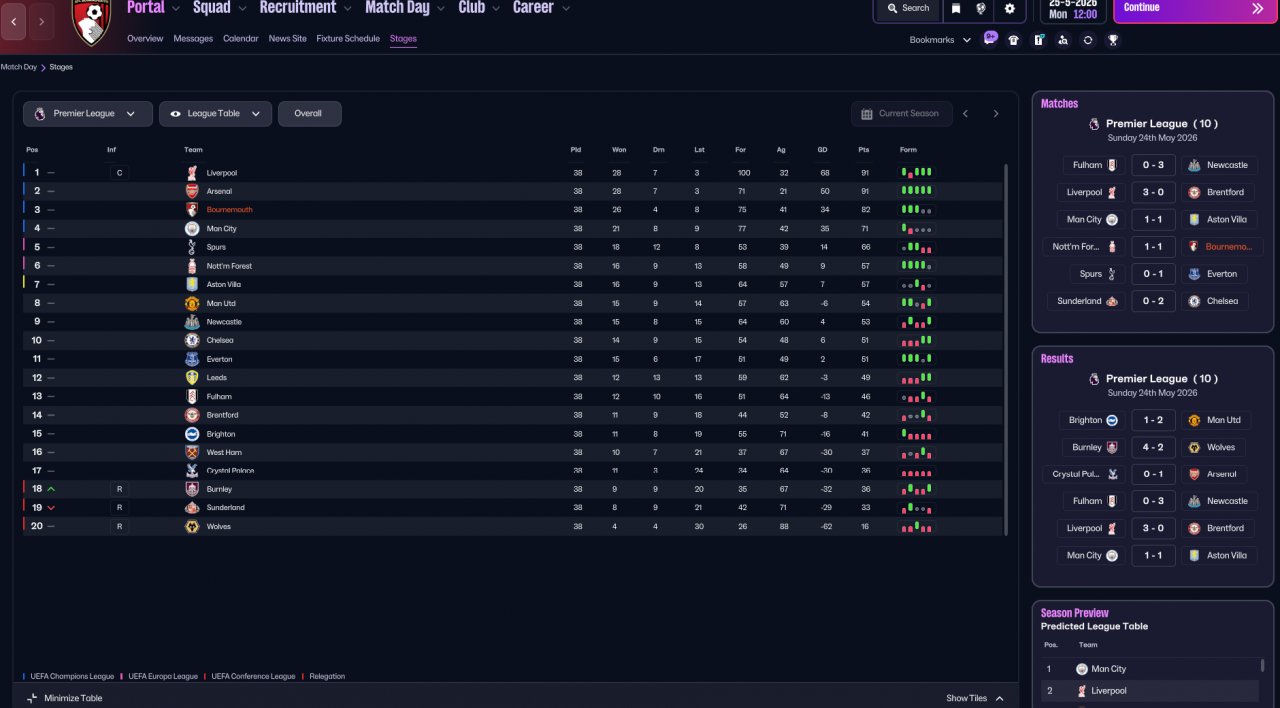This screenshot has height=708, width=1280.
Task: Click the bookmark icon beside Search
Action: pos(956,8)
